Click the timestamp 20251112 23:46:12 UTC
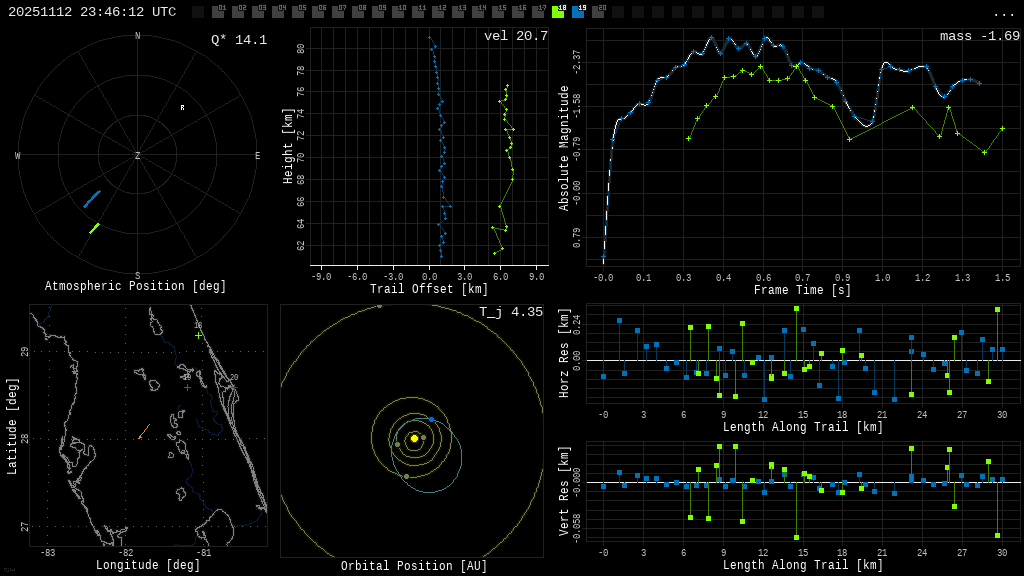Screen dimensions: 1024x576 [92, 12]
